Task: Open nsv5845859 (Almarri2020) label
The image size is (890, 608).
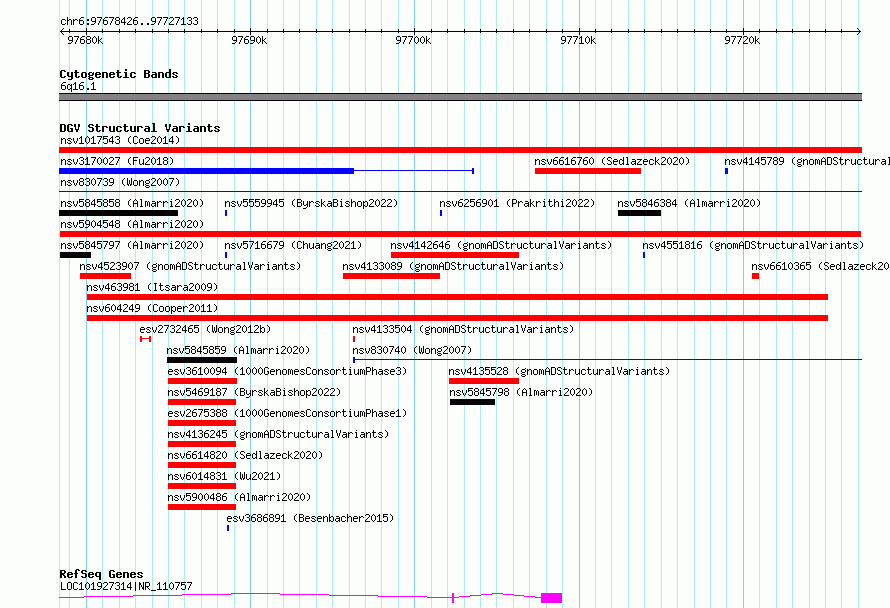Action: (238, 350)
